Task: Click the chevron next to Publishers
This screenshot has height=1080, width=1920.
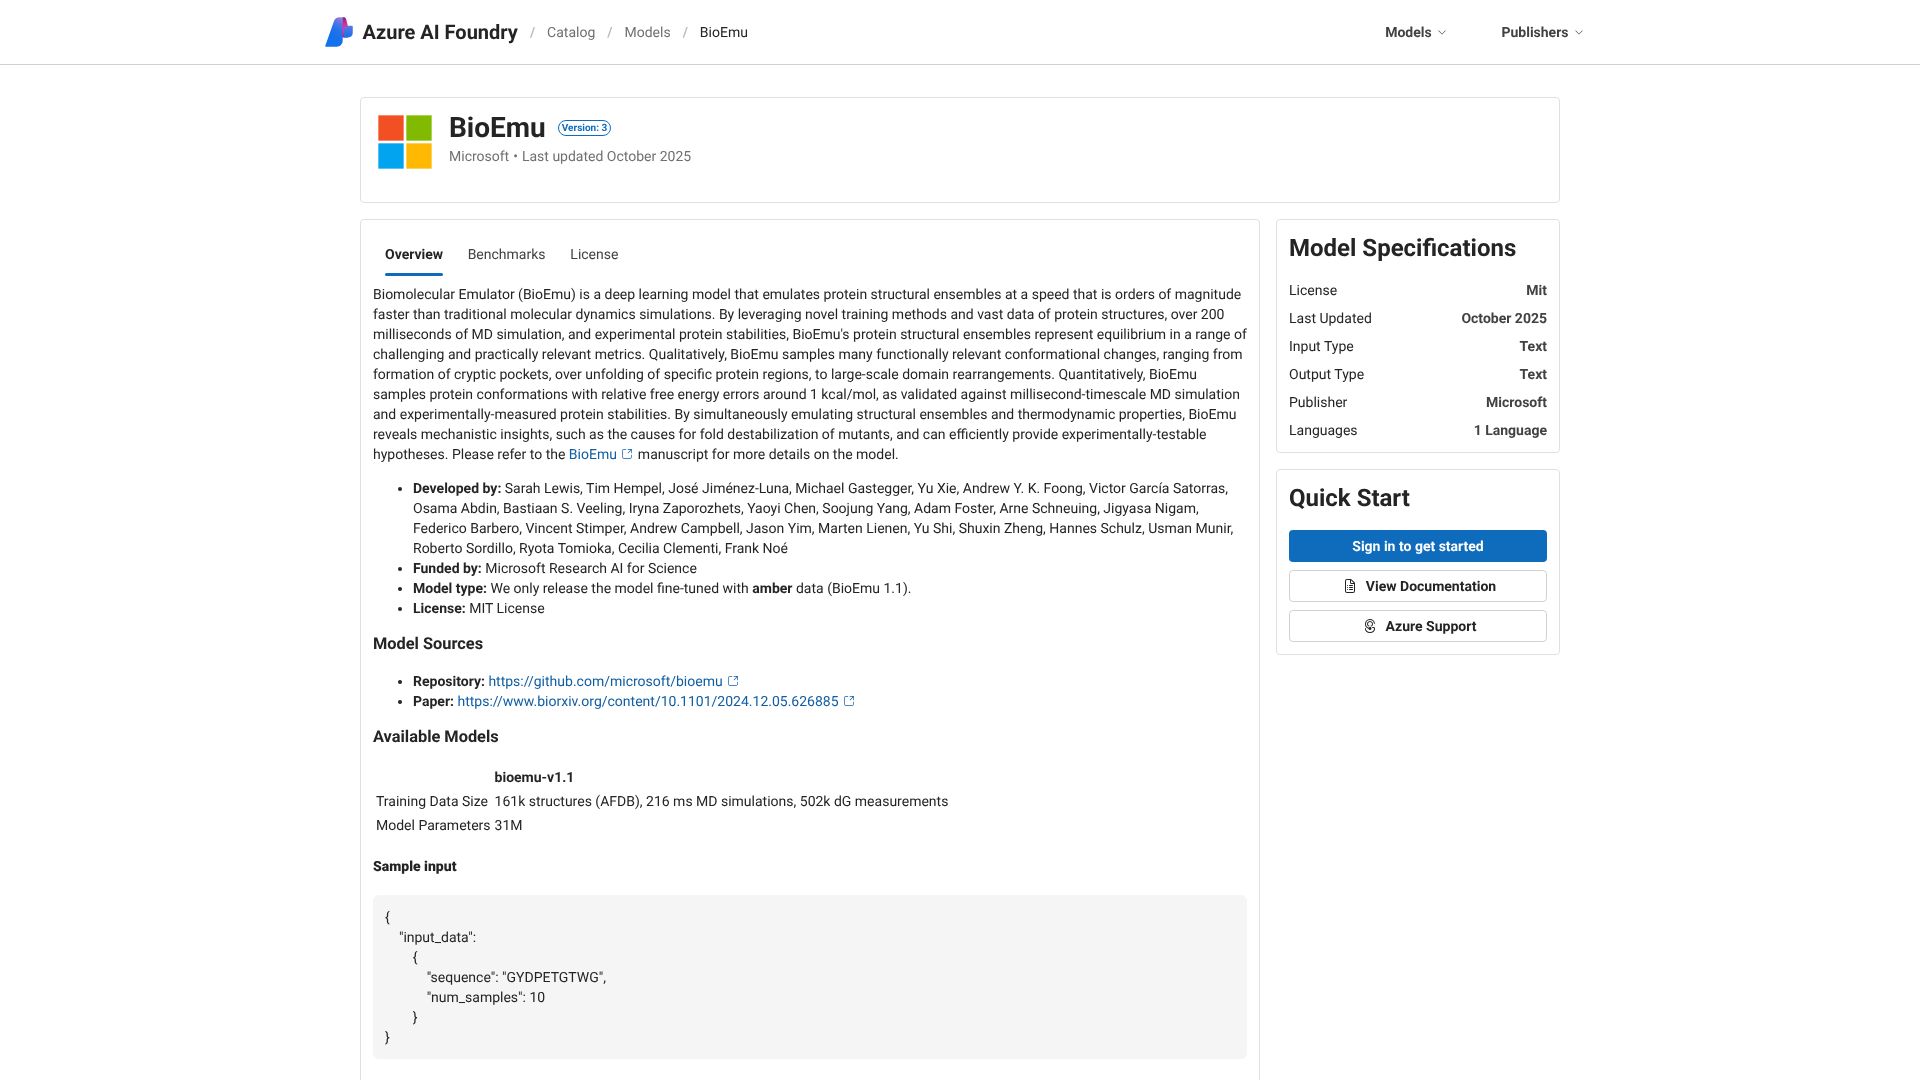Action: (1579, 33)
